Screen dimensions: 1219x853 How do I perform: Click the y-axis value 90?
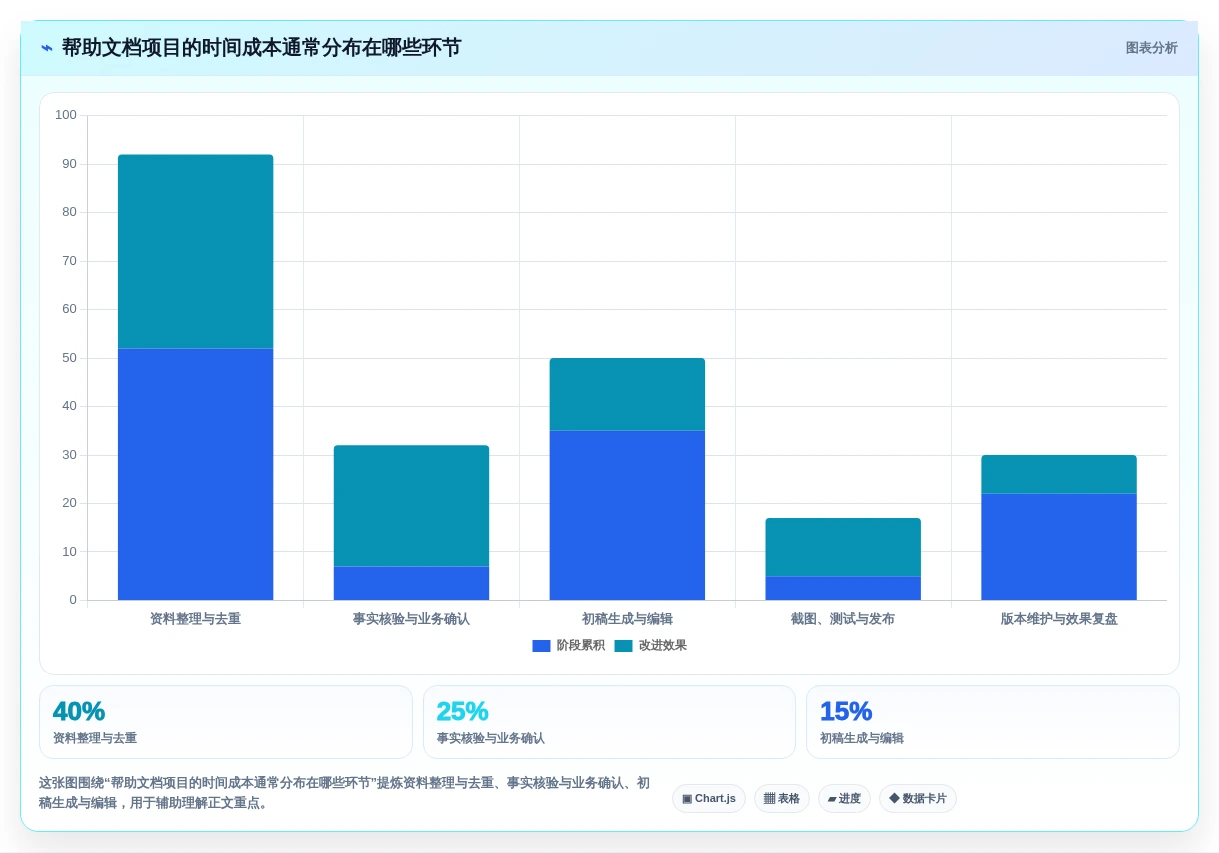(69, 164)
